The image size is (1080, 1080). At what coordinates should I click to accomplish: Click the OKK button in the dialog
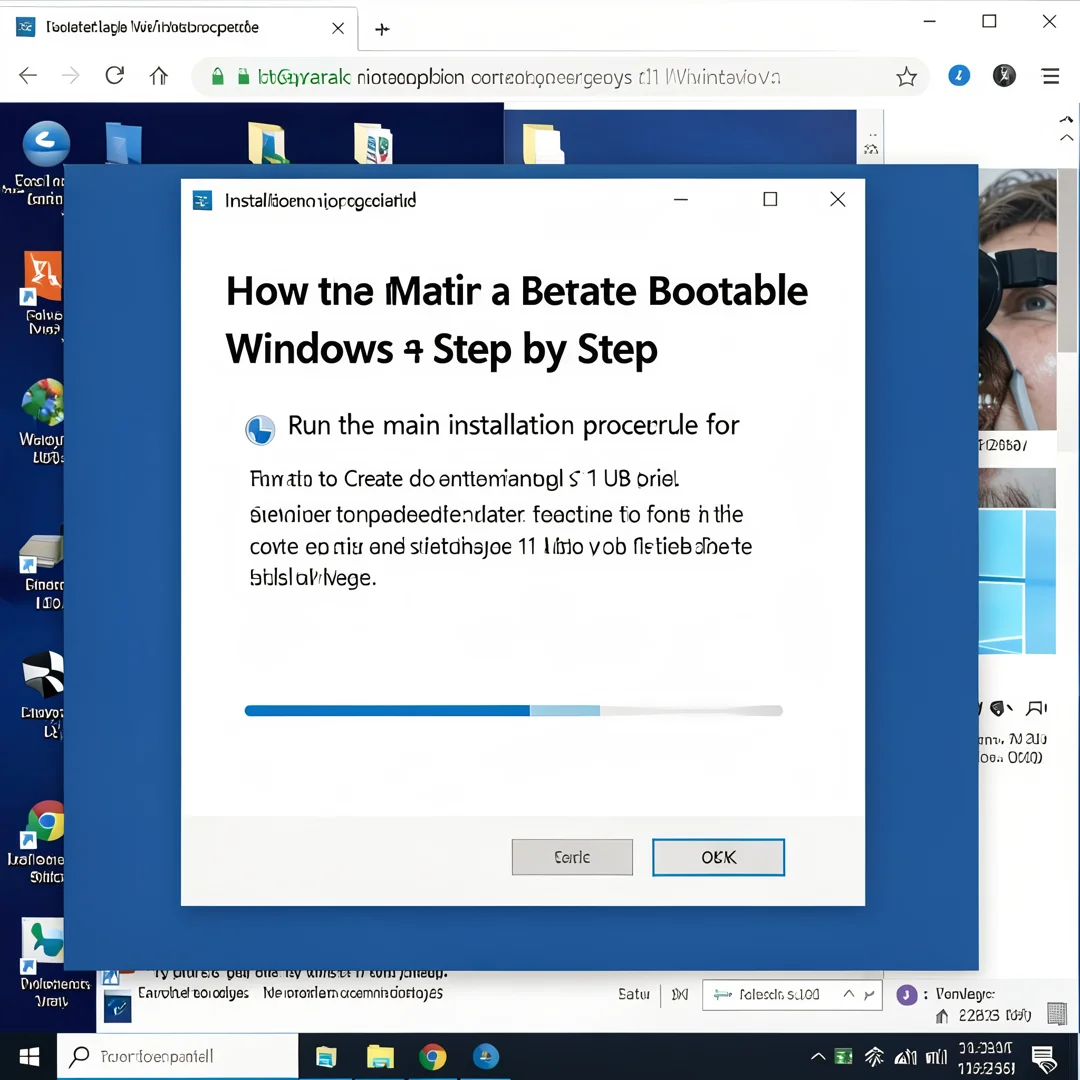[718, 857]
